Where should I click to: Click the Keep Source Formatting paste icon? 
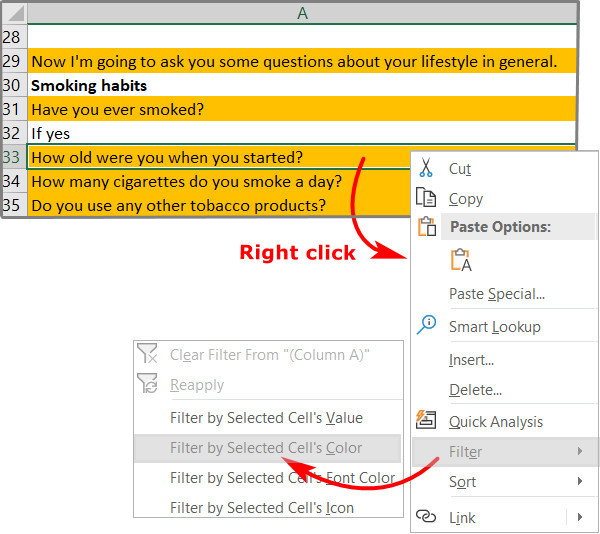point(461,260)
